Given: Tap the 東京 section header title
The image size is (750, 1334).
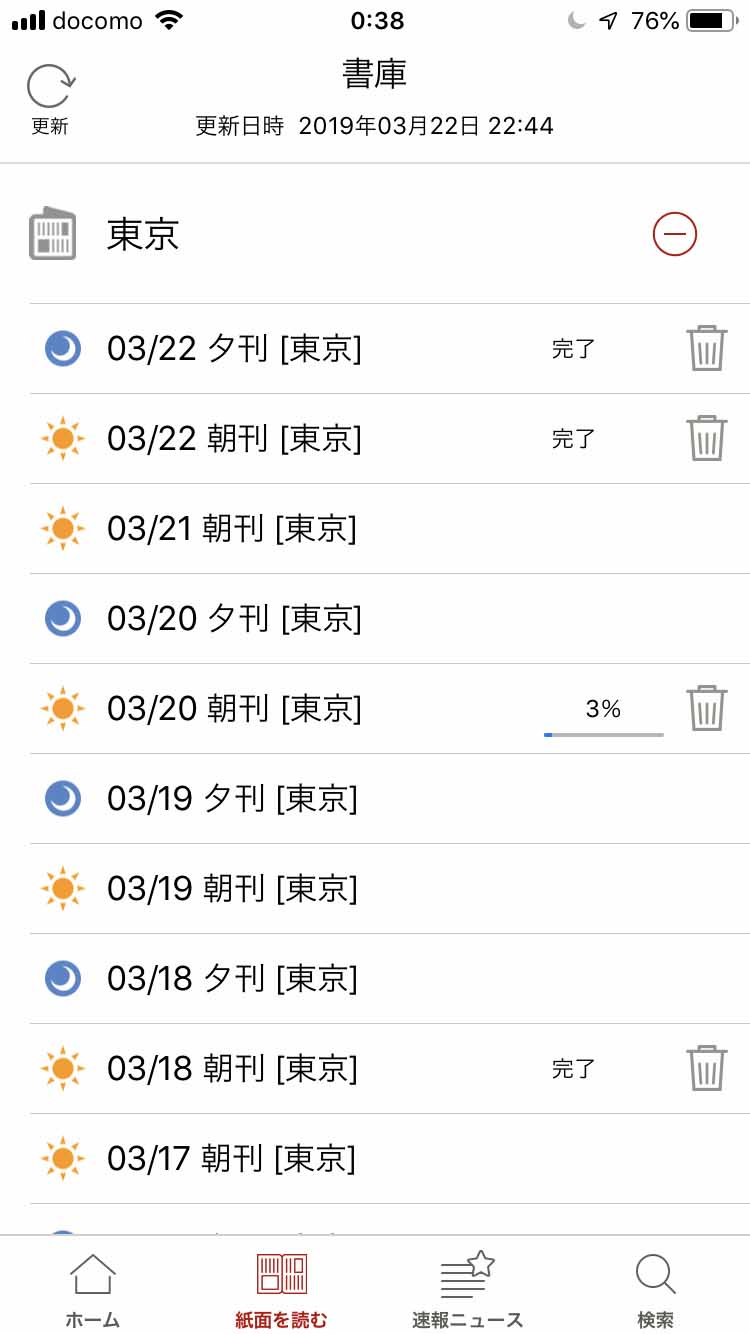Looking at the screenshot, I should (143, 235).
